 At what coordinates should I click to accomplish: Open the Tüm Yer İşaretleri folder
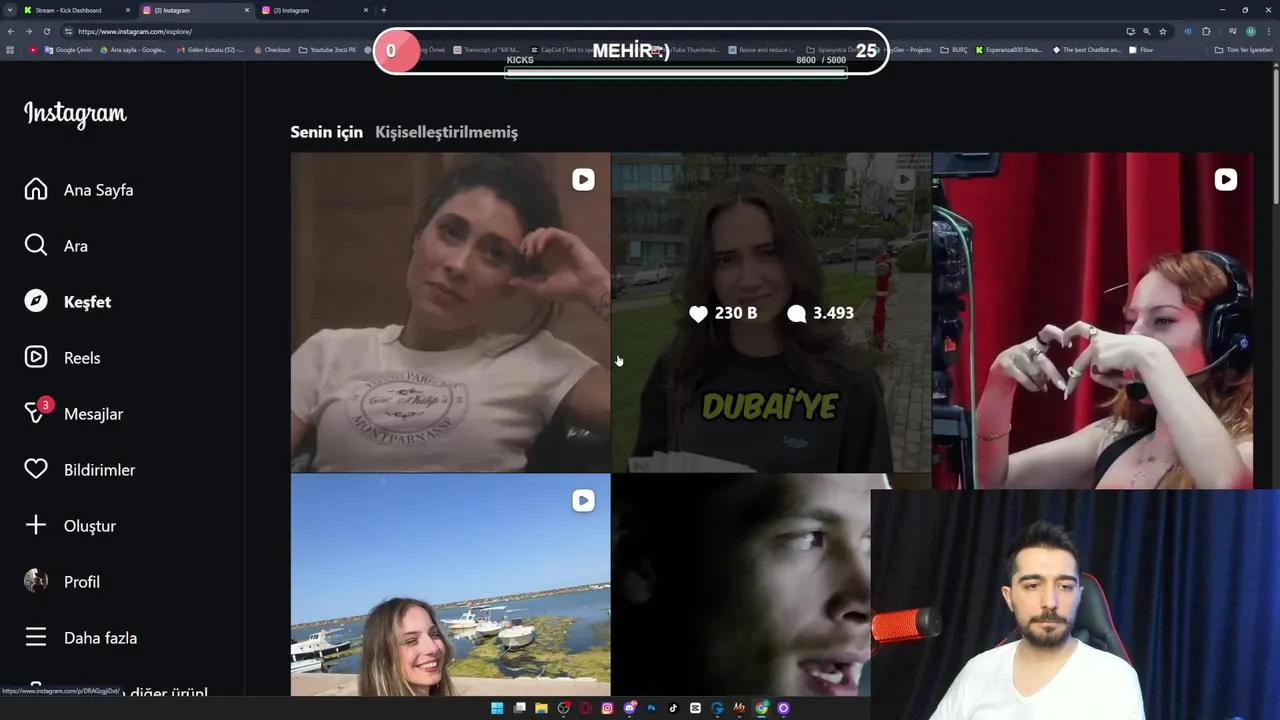1244,50
